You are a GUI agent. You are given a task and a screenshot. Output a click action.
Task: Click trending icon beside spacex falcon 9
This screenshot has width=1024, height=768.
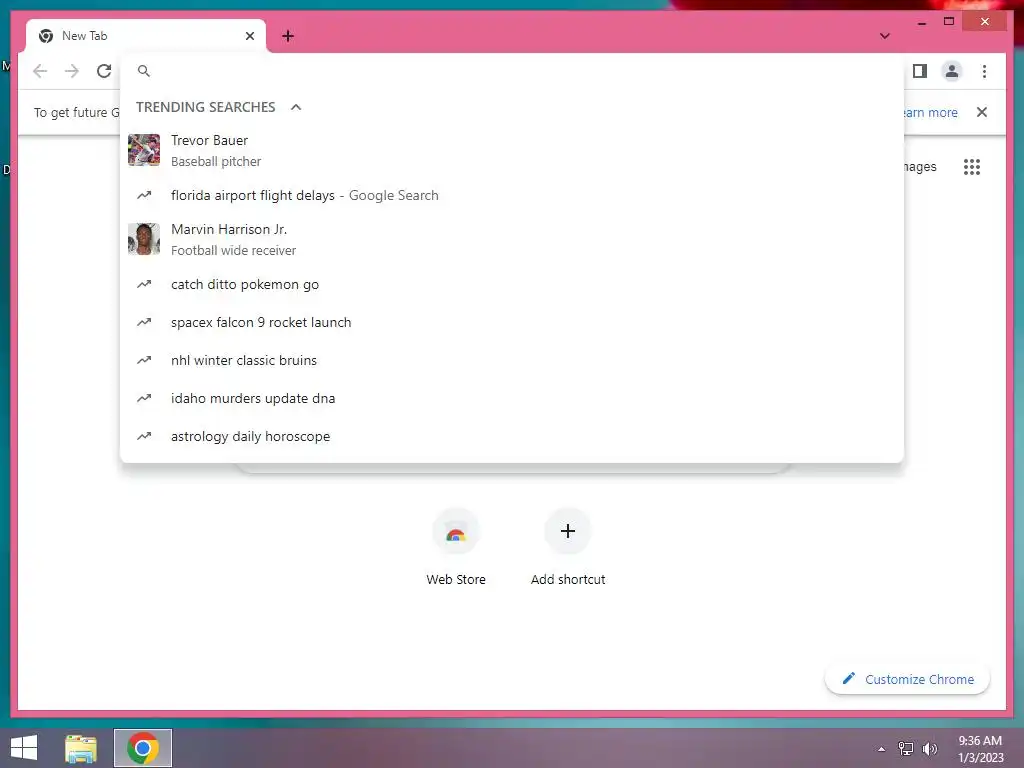coord(144,323)
